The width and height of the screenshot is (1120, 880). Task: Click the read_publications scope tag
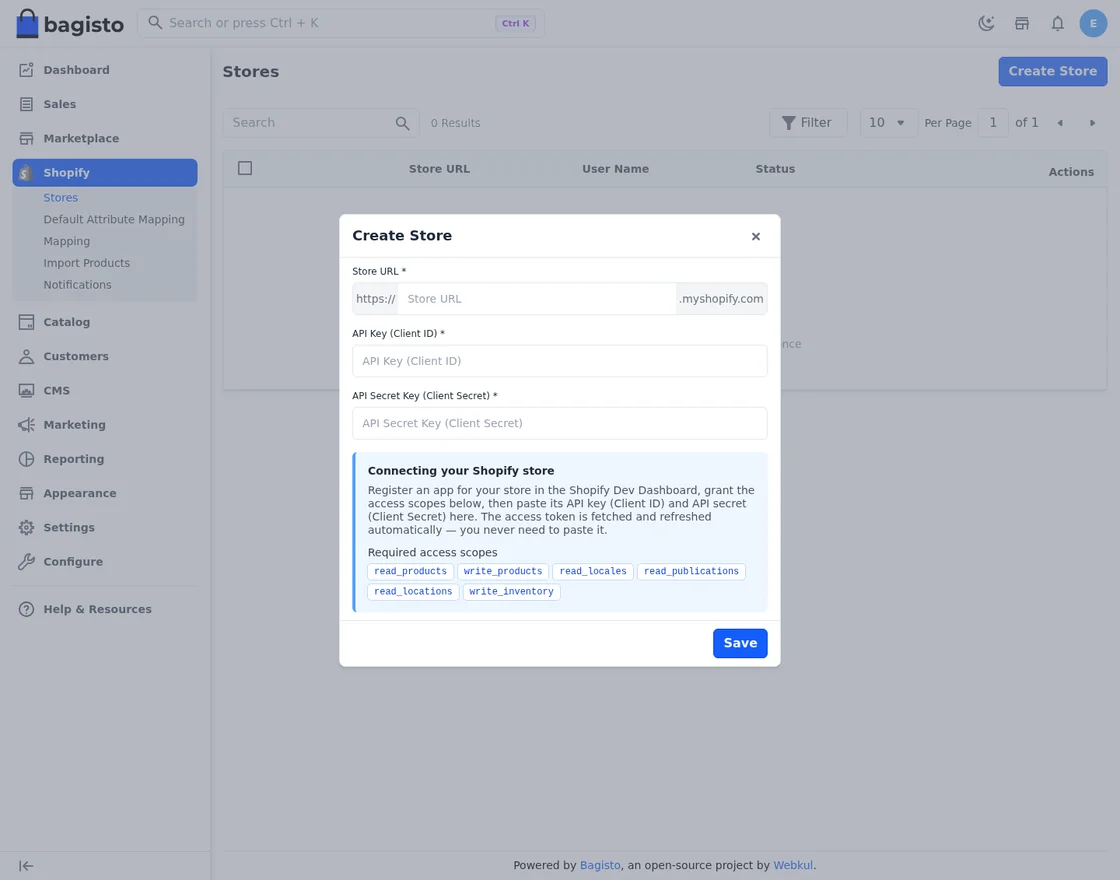[x=691, y=571]
